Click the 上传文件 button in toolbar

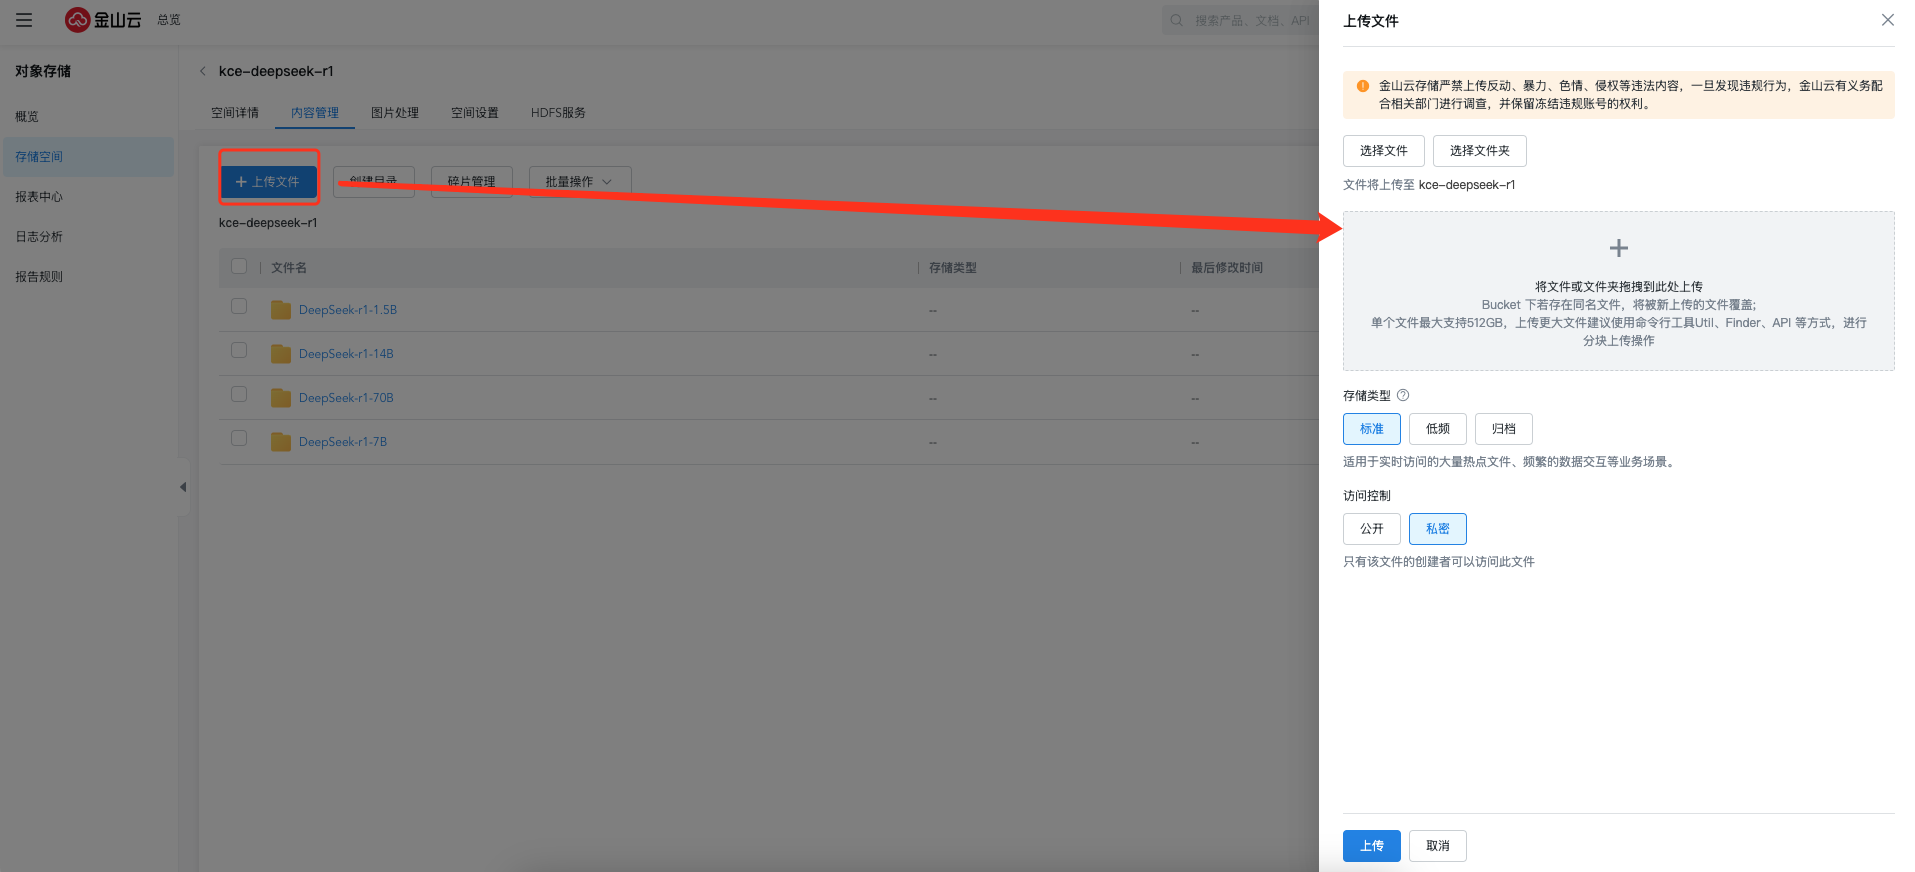point(268,182)
